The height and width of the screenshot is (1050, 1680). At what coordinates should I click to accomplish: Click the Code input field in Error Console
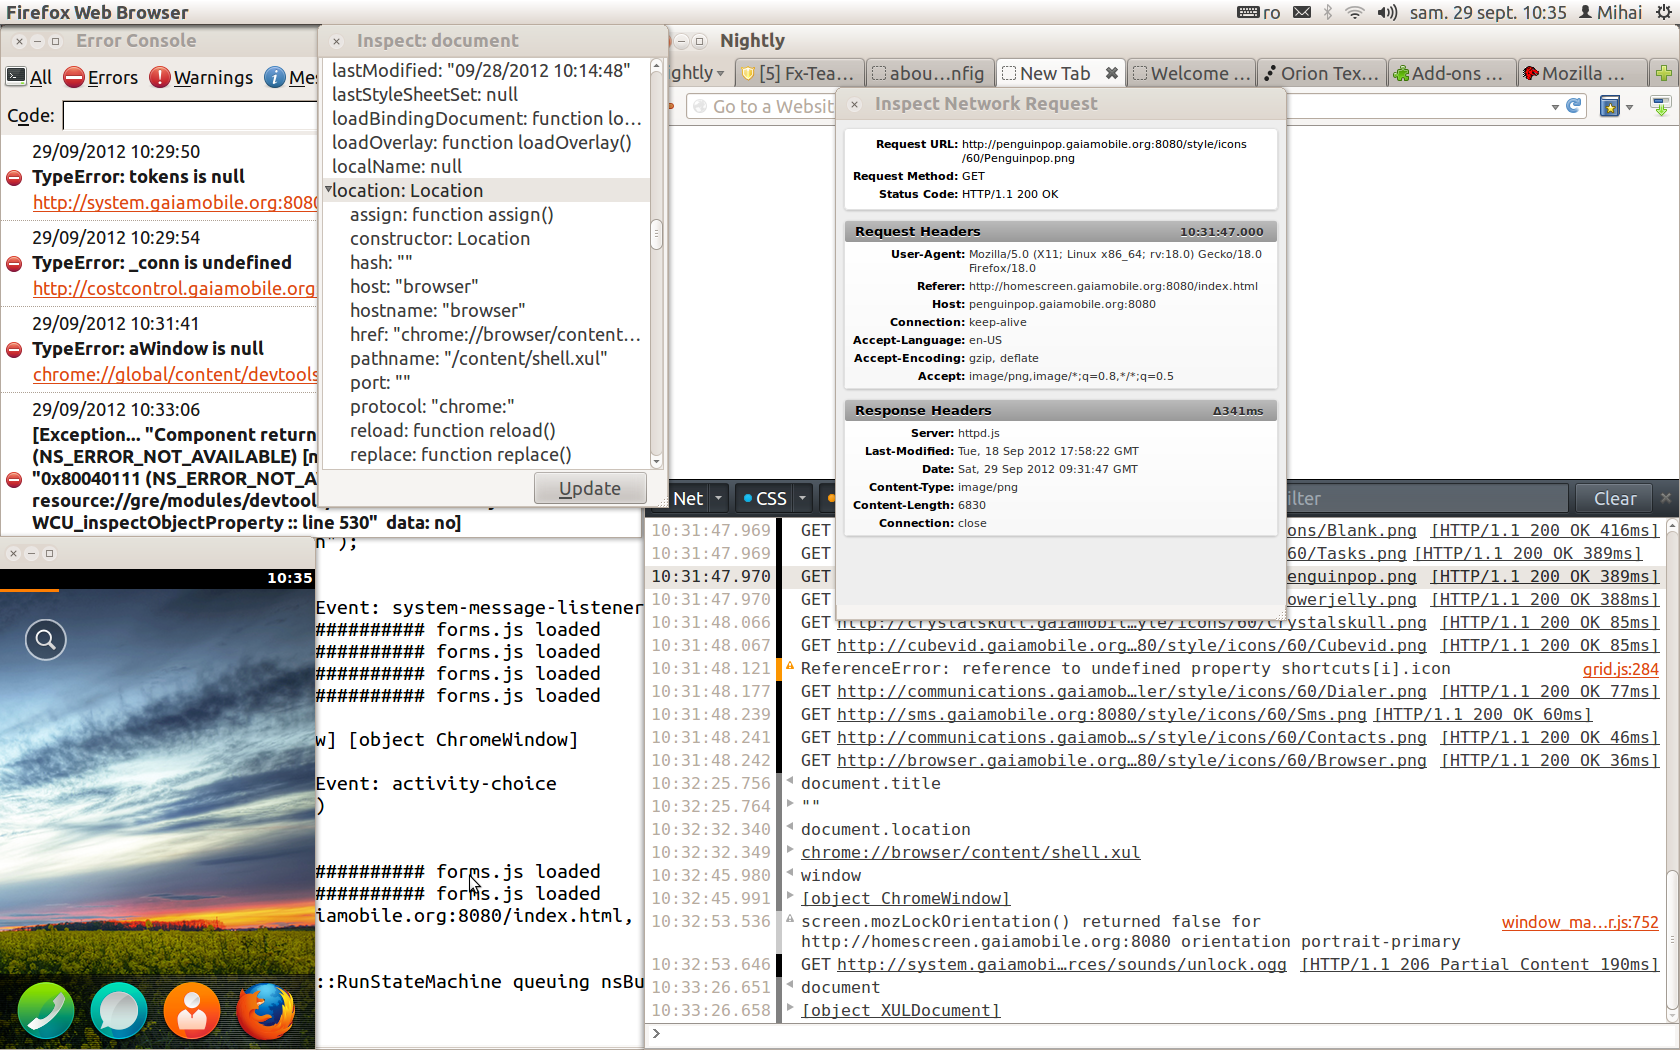coord(190,116)
